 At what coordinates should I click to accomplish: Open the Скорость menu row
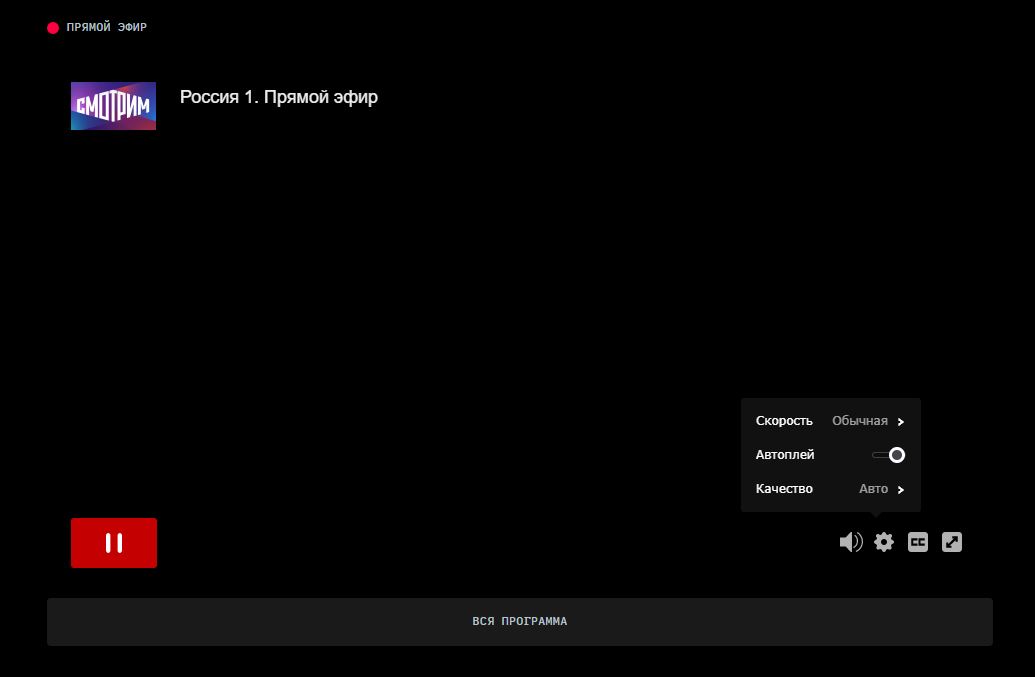tap(830, 421)
